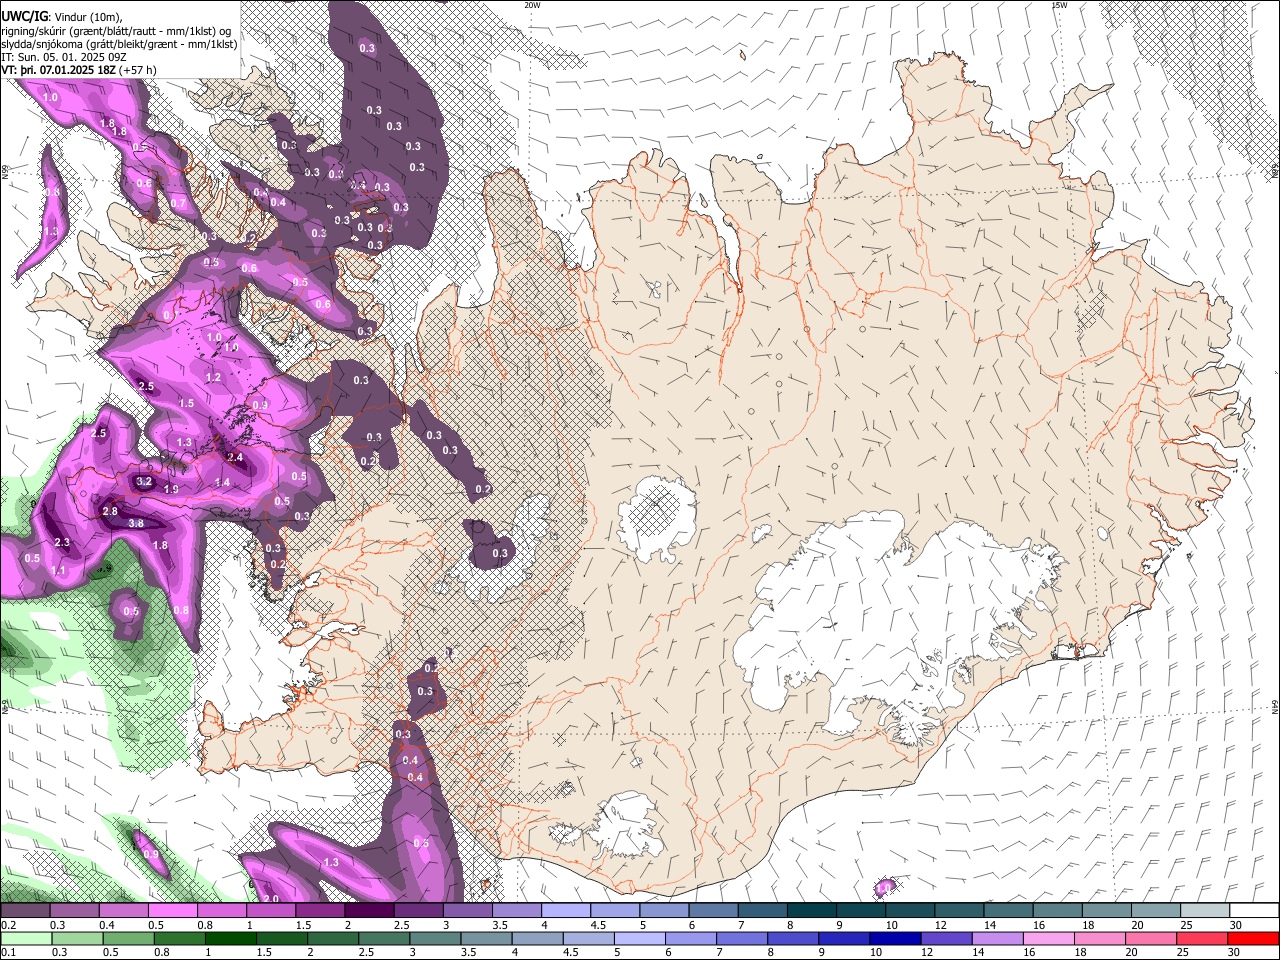Select the 2.0 value at bottom of map
This screenshot has width=1280, height=960.
coord(270,899)
